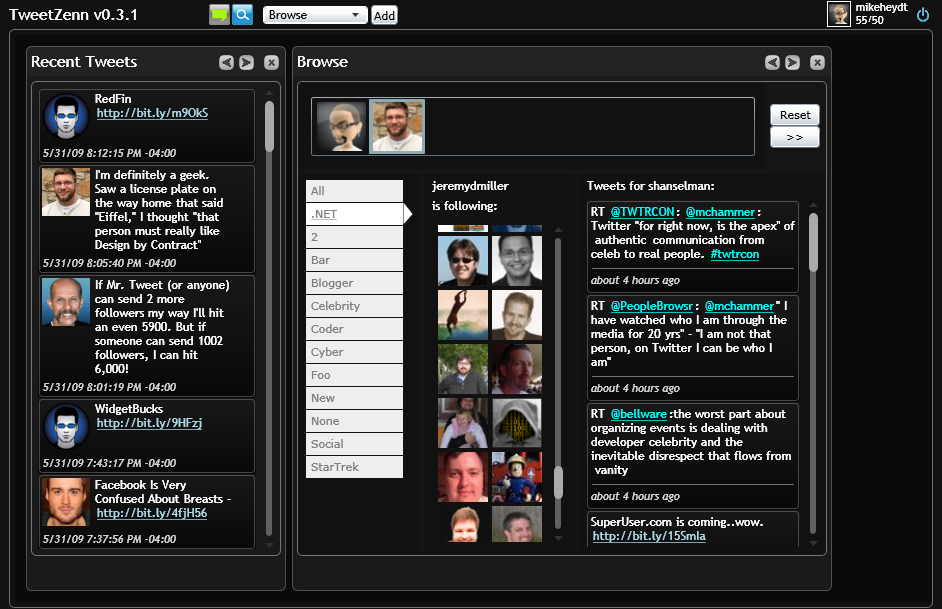Click the timestamp 5/31/09 8:01:19 PM -04:00
942x609 pixels.
point(109,387)
